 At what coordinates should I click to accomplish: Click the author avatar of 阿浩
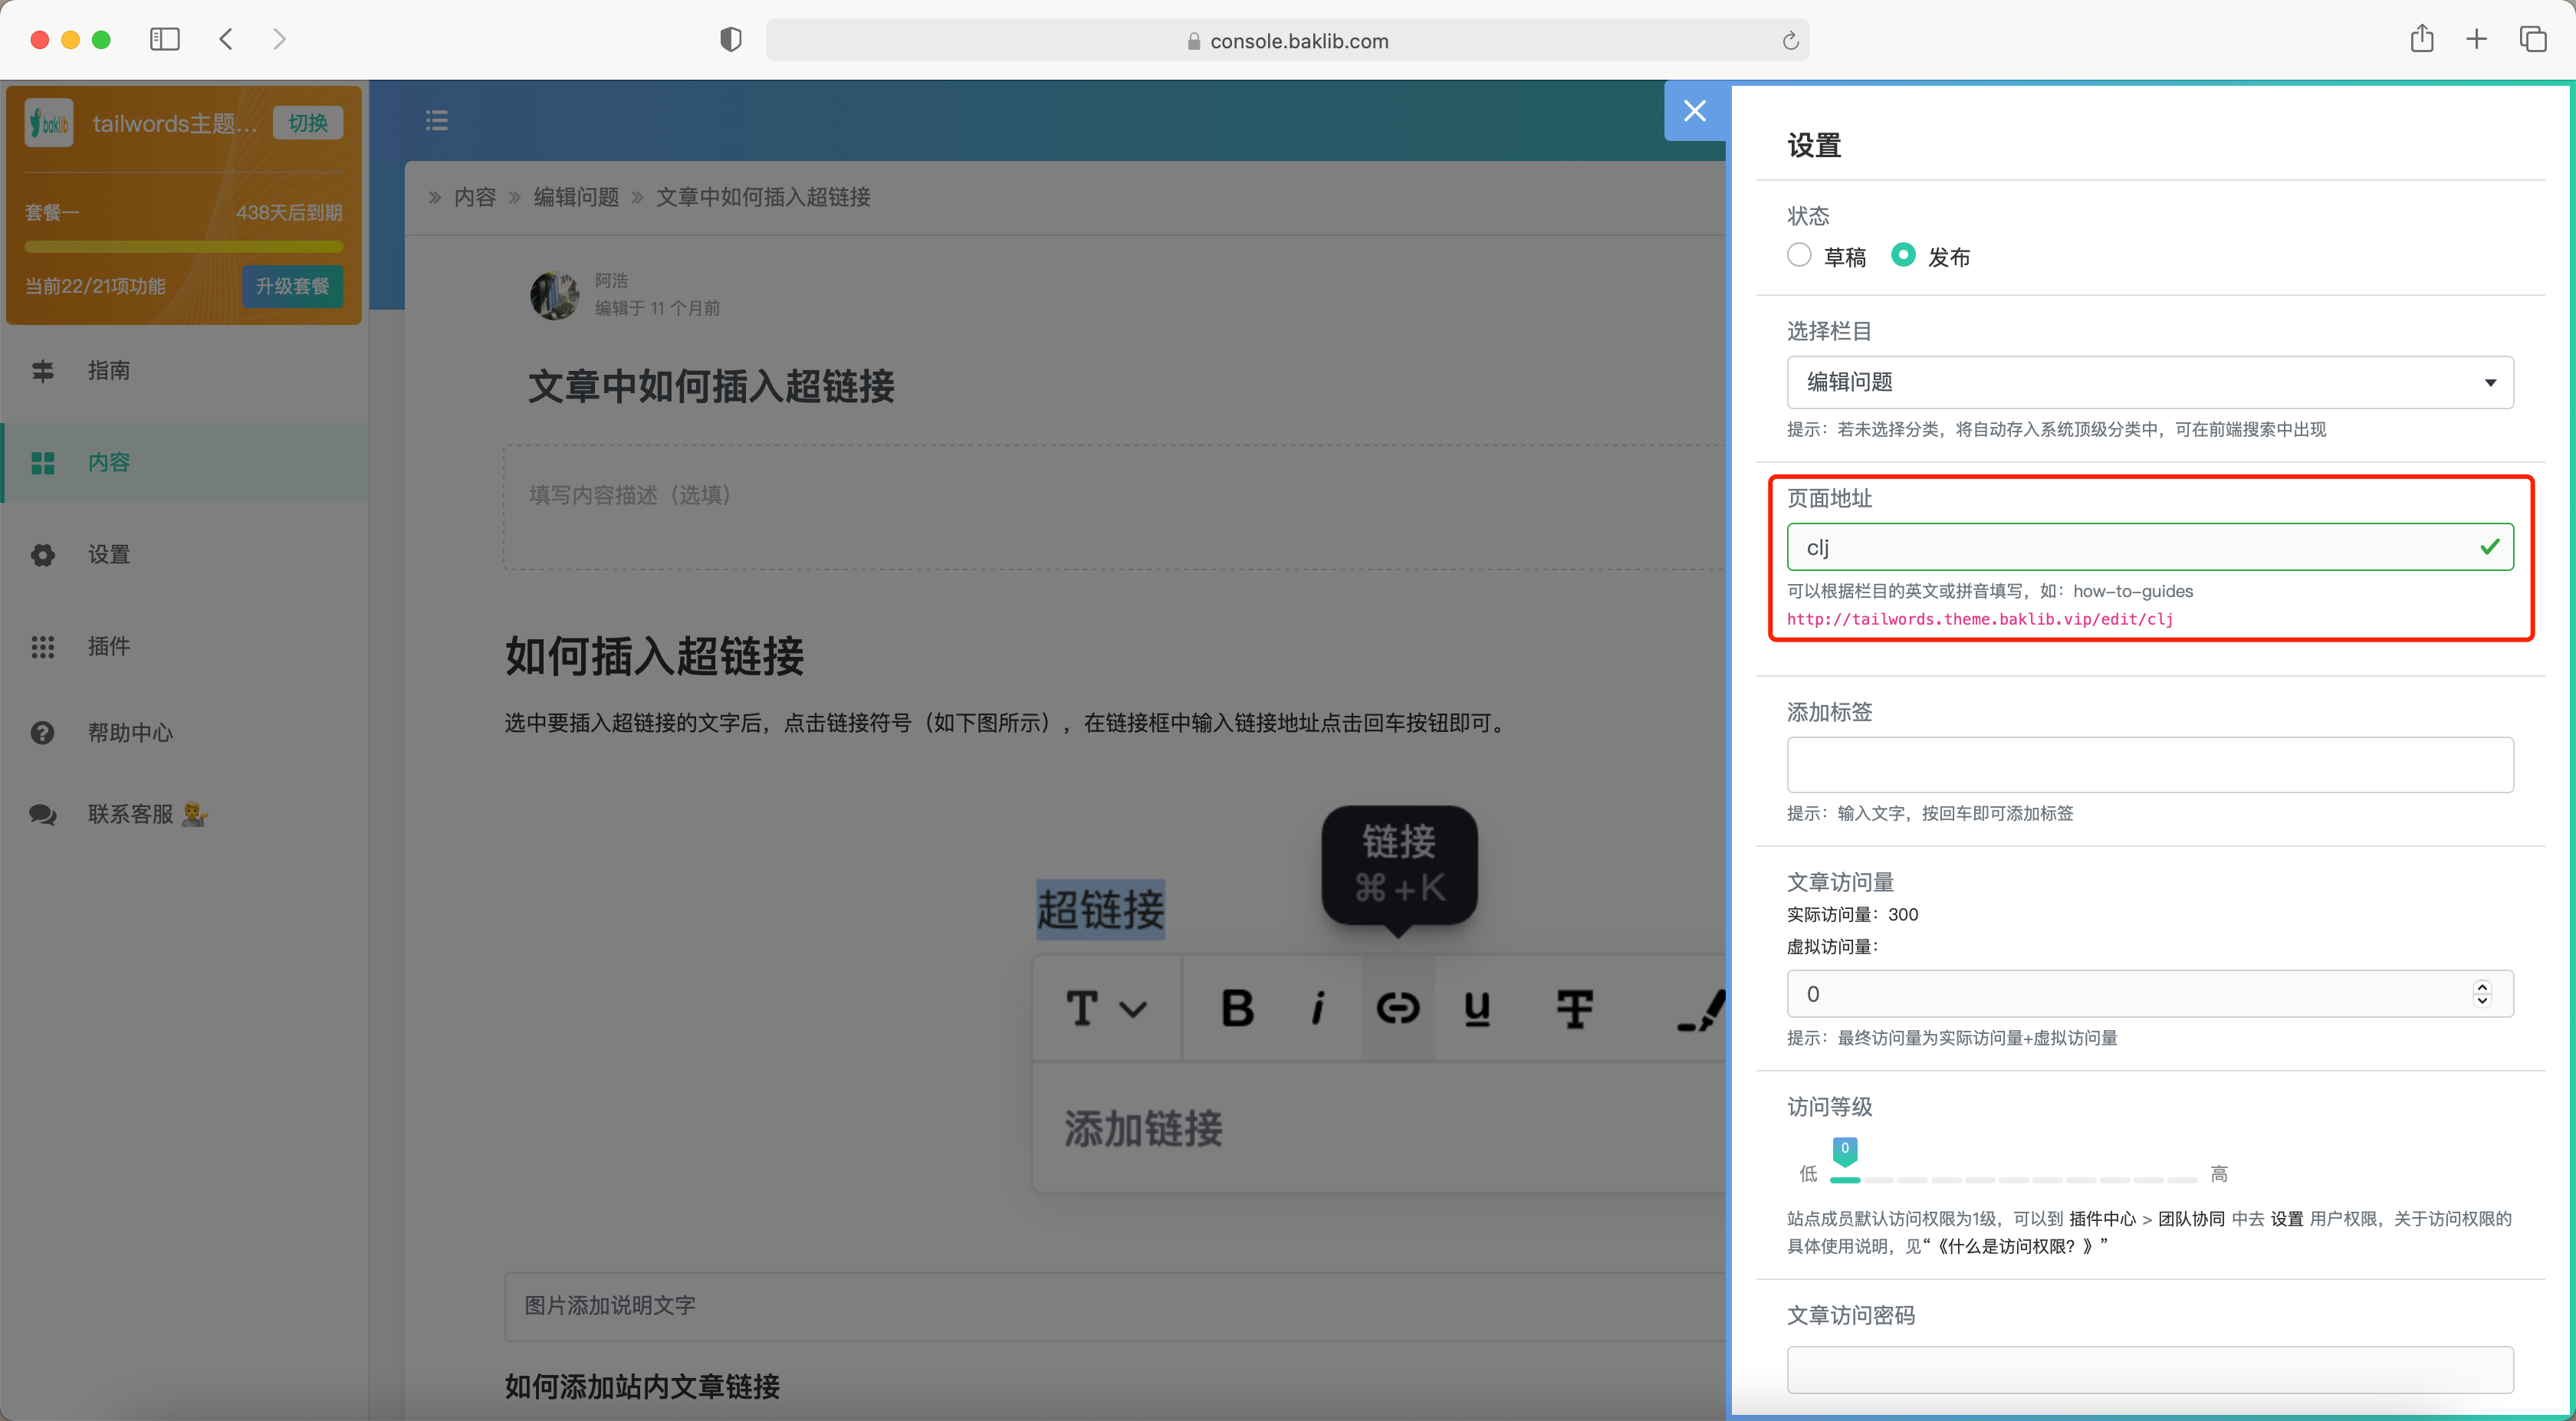[554, 295]
